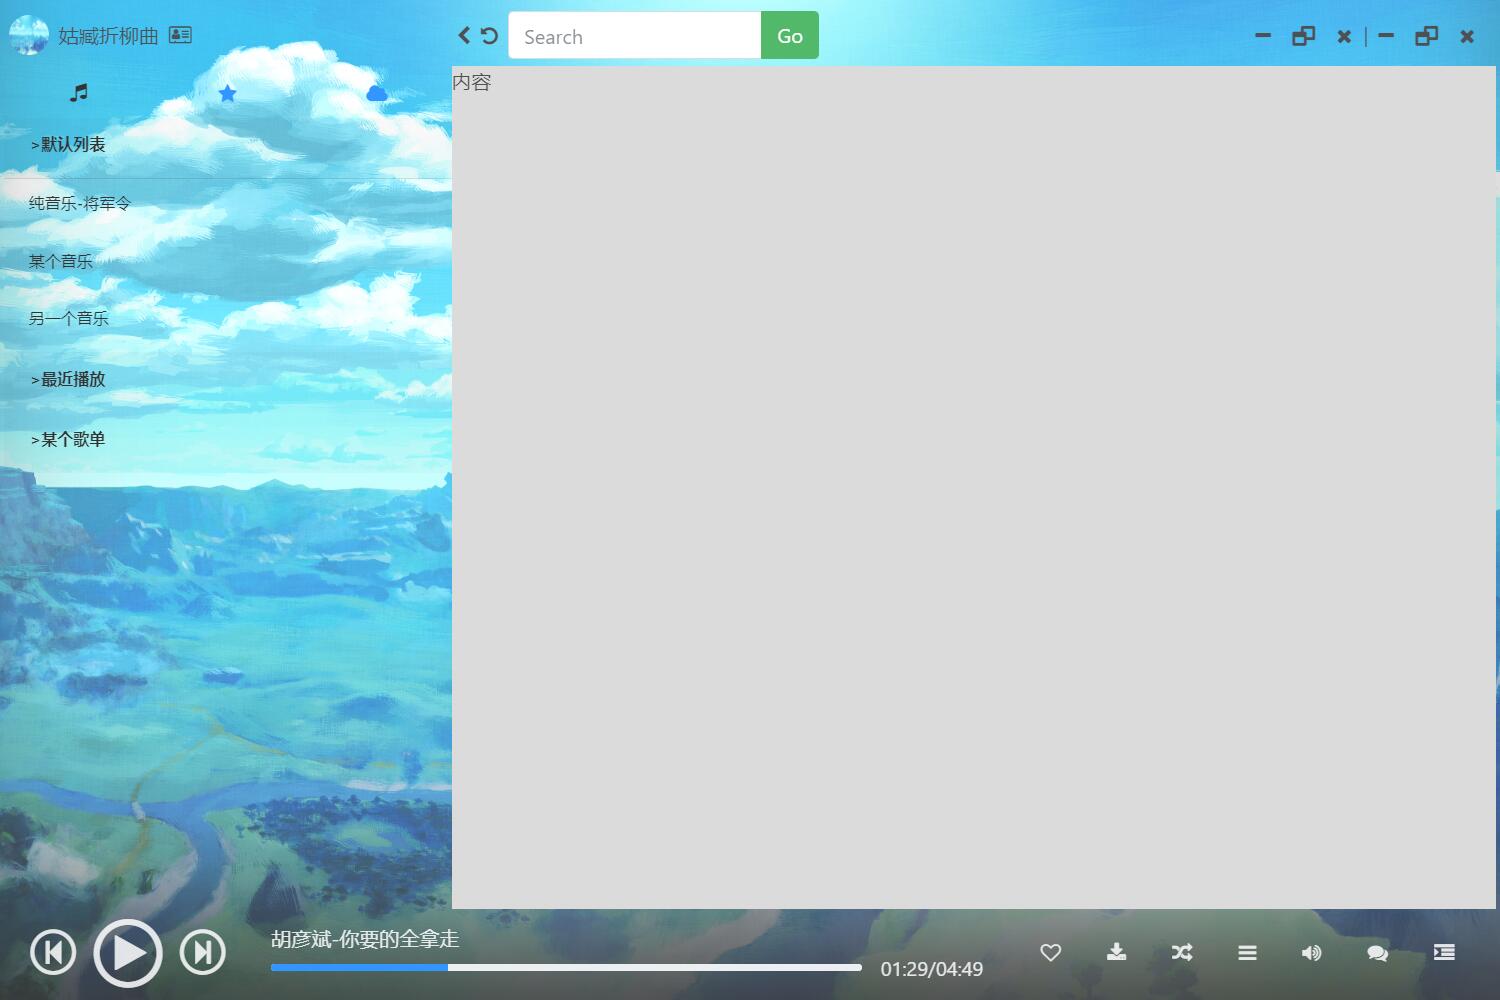Open the volume speaker control

[x=1312, y=953]
